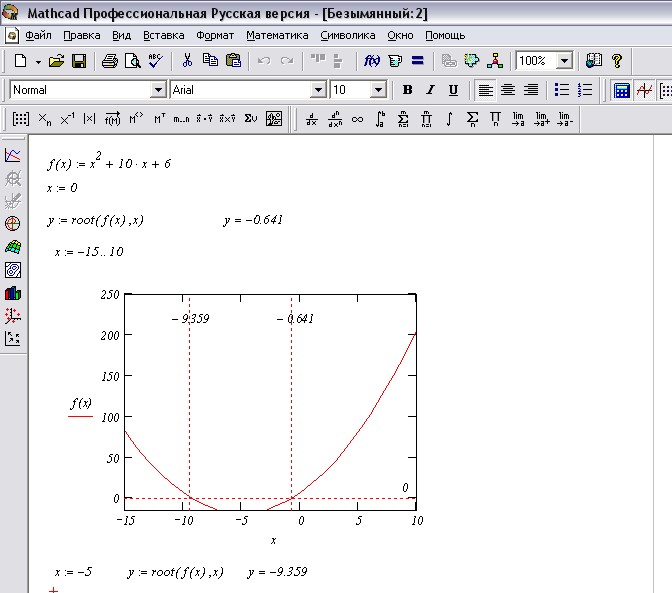The height and width of the screenshot is (593, 672).
Task: Click the Open folder icon
Action: coord(56,61)
